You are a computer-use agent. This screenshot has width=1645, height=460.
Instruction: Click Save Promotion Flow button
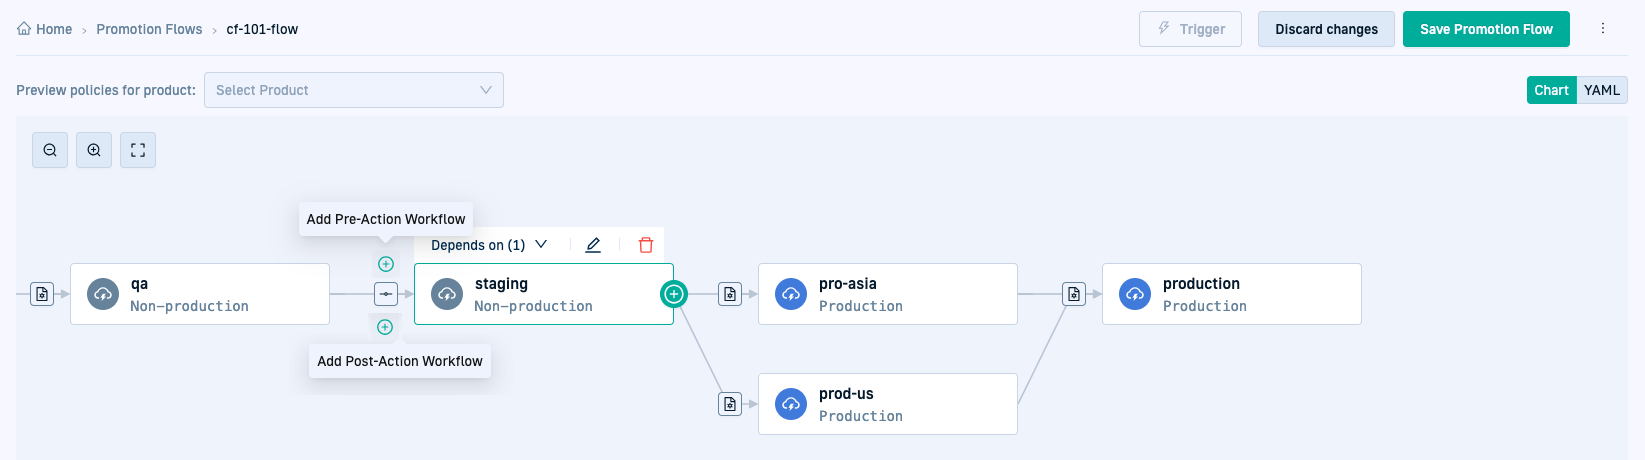(1486, 29)
